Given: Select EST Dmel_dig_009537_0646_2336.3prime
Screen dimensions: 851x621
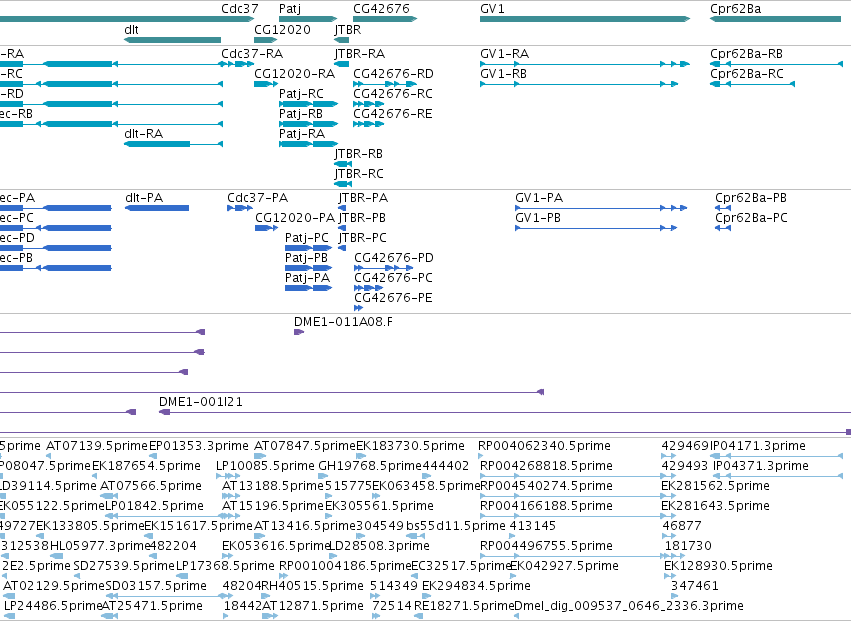Looking at the screenshot, I should pos(628,606).
